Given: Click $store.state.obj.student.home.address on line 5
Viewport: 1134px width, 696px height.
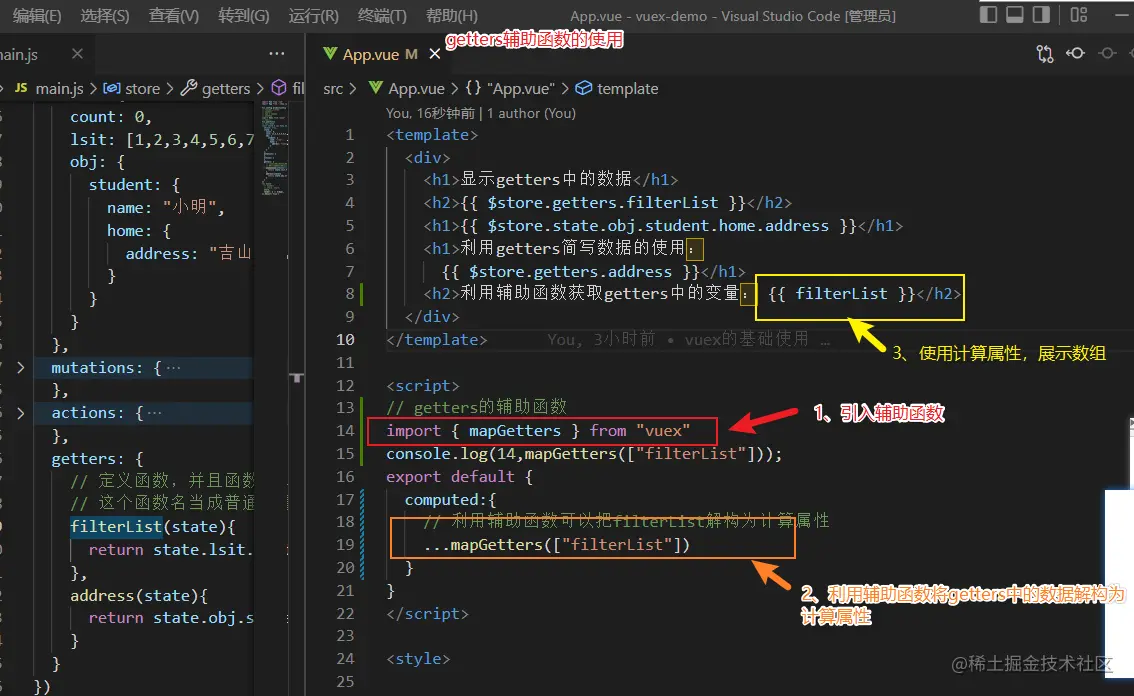Looking at the screenshot, I should pos(658,226).
